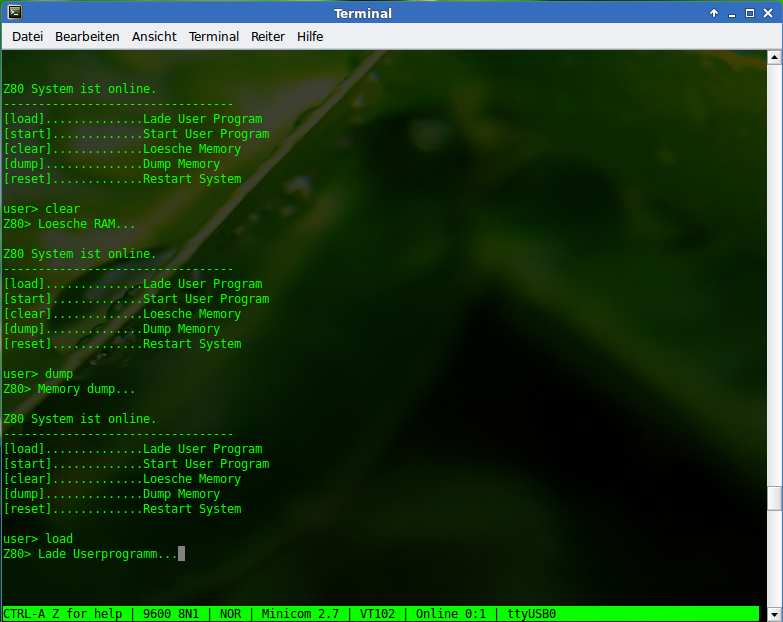Click the 'user> dump' command line

click(x=38, y=374)
